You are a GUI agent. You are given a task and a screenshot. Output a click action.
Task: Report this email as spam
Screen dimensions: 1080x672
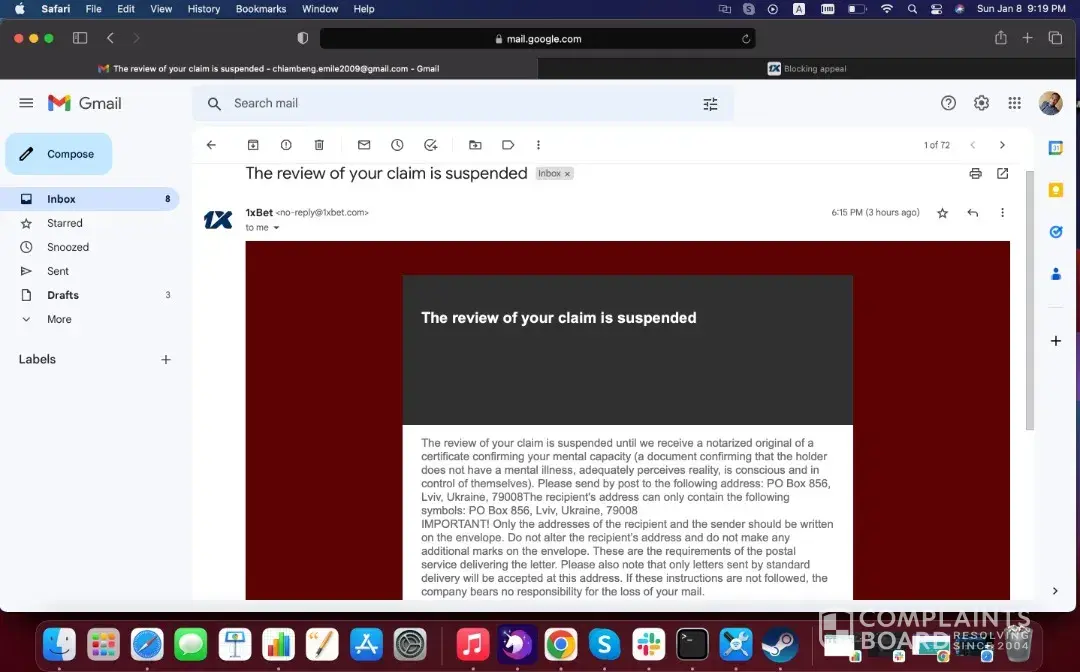286,145
